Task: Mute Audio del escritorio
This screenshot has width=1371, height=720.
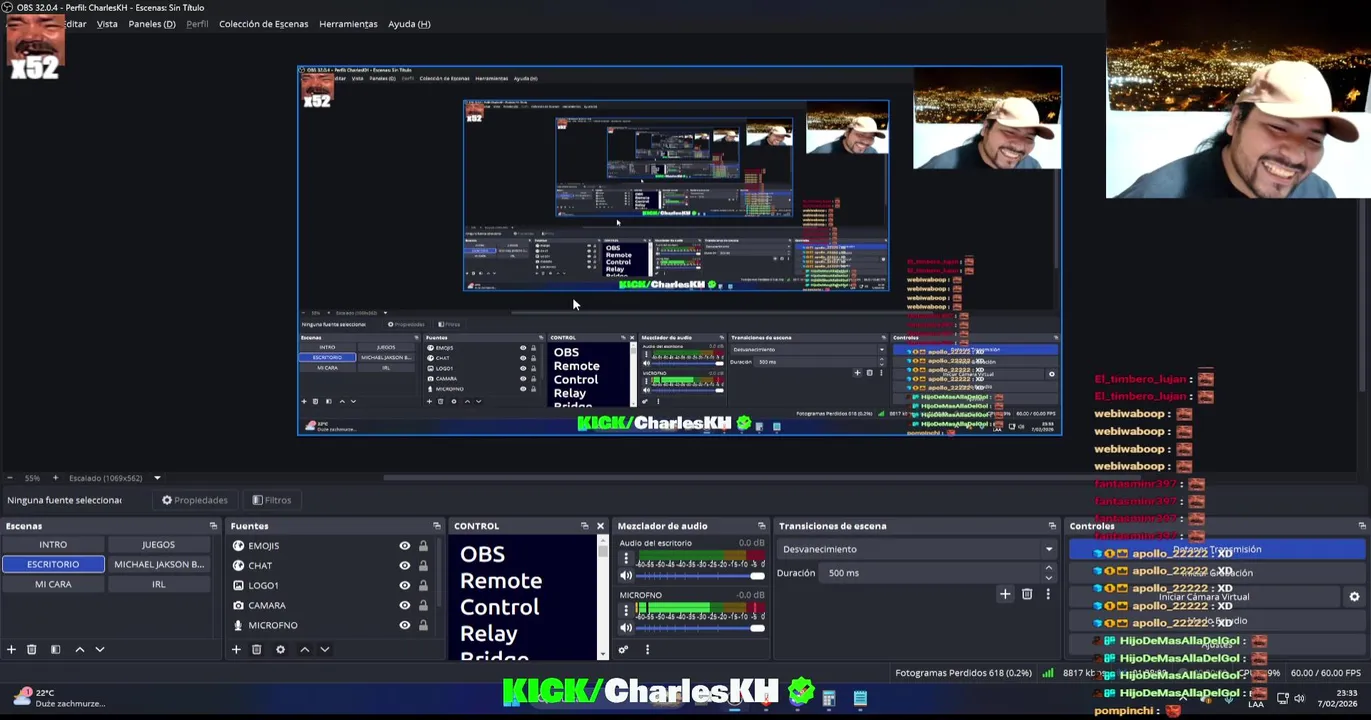Action: click(626, 576)
